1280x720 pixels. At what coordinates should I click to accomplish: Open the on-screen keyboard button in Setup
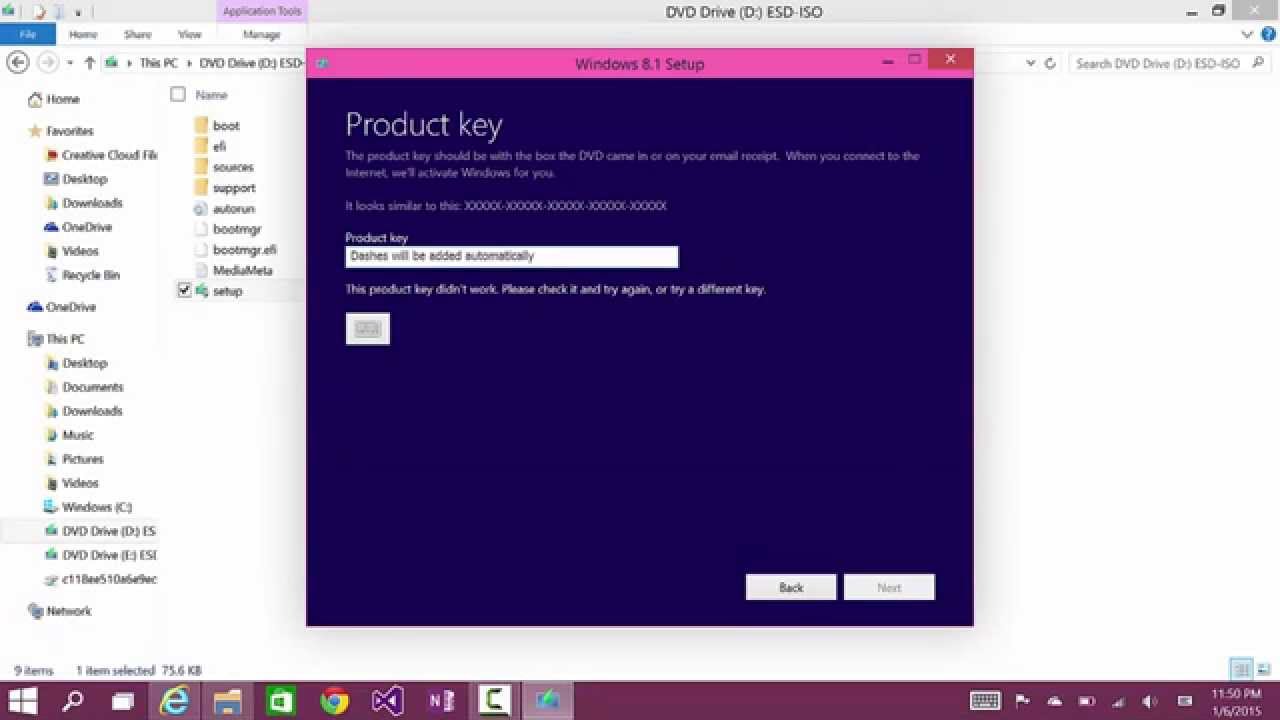pos(367,329)
